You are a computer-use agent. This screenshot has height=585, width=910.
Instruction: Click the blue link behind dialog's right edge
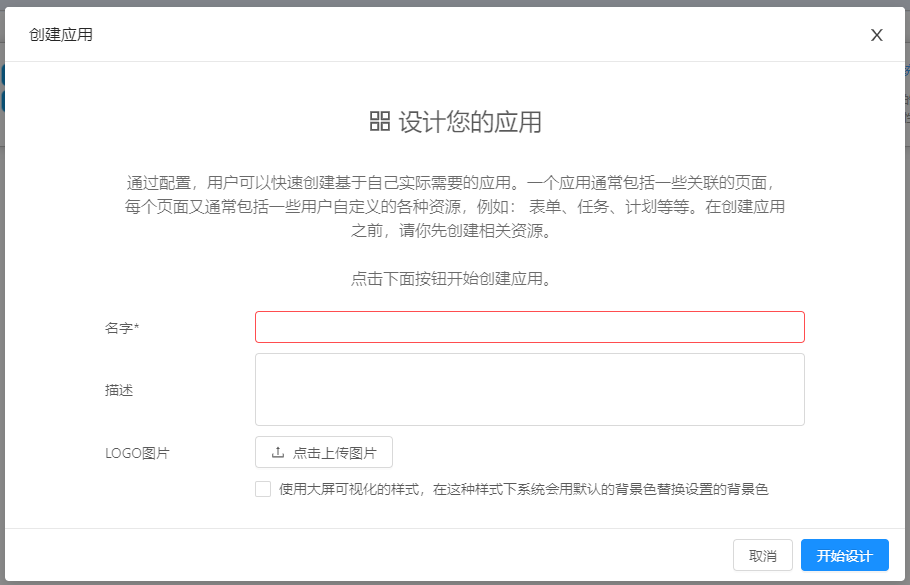click(906, 71)
